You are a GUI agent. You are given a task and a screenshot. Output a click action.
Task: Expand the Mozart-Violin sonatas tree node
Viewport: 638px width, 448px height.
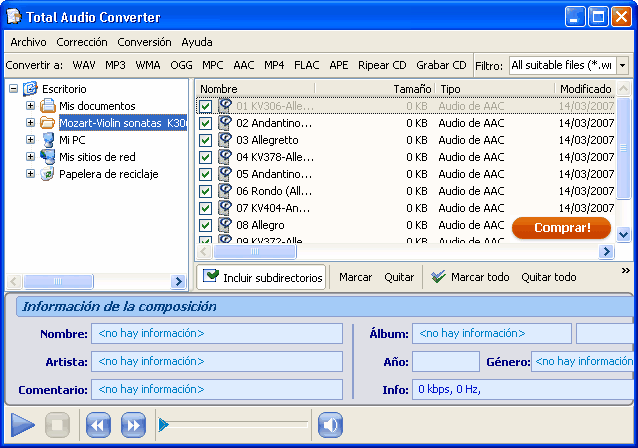(30, 122)
